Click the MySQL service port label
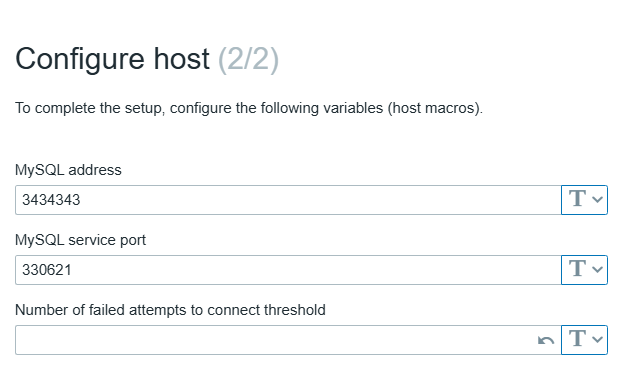This screenshot has height=378, width=642. point(80,240)
